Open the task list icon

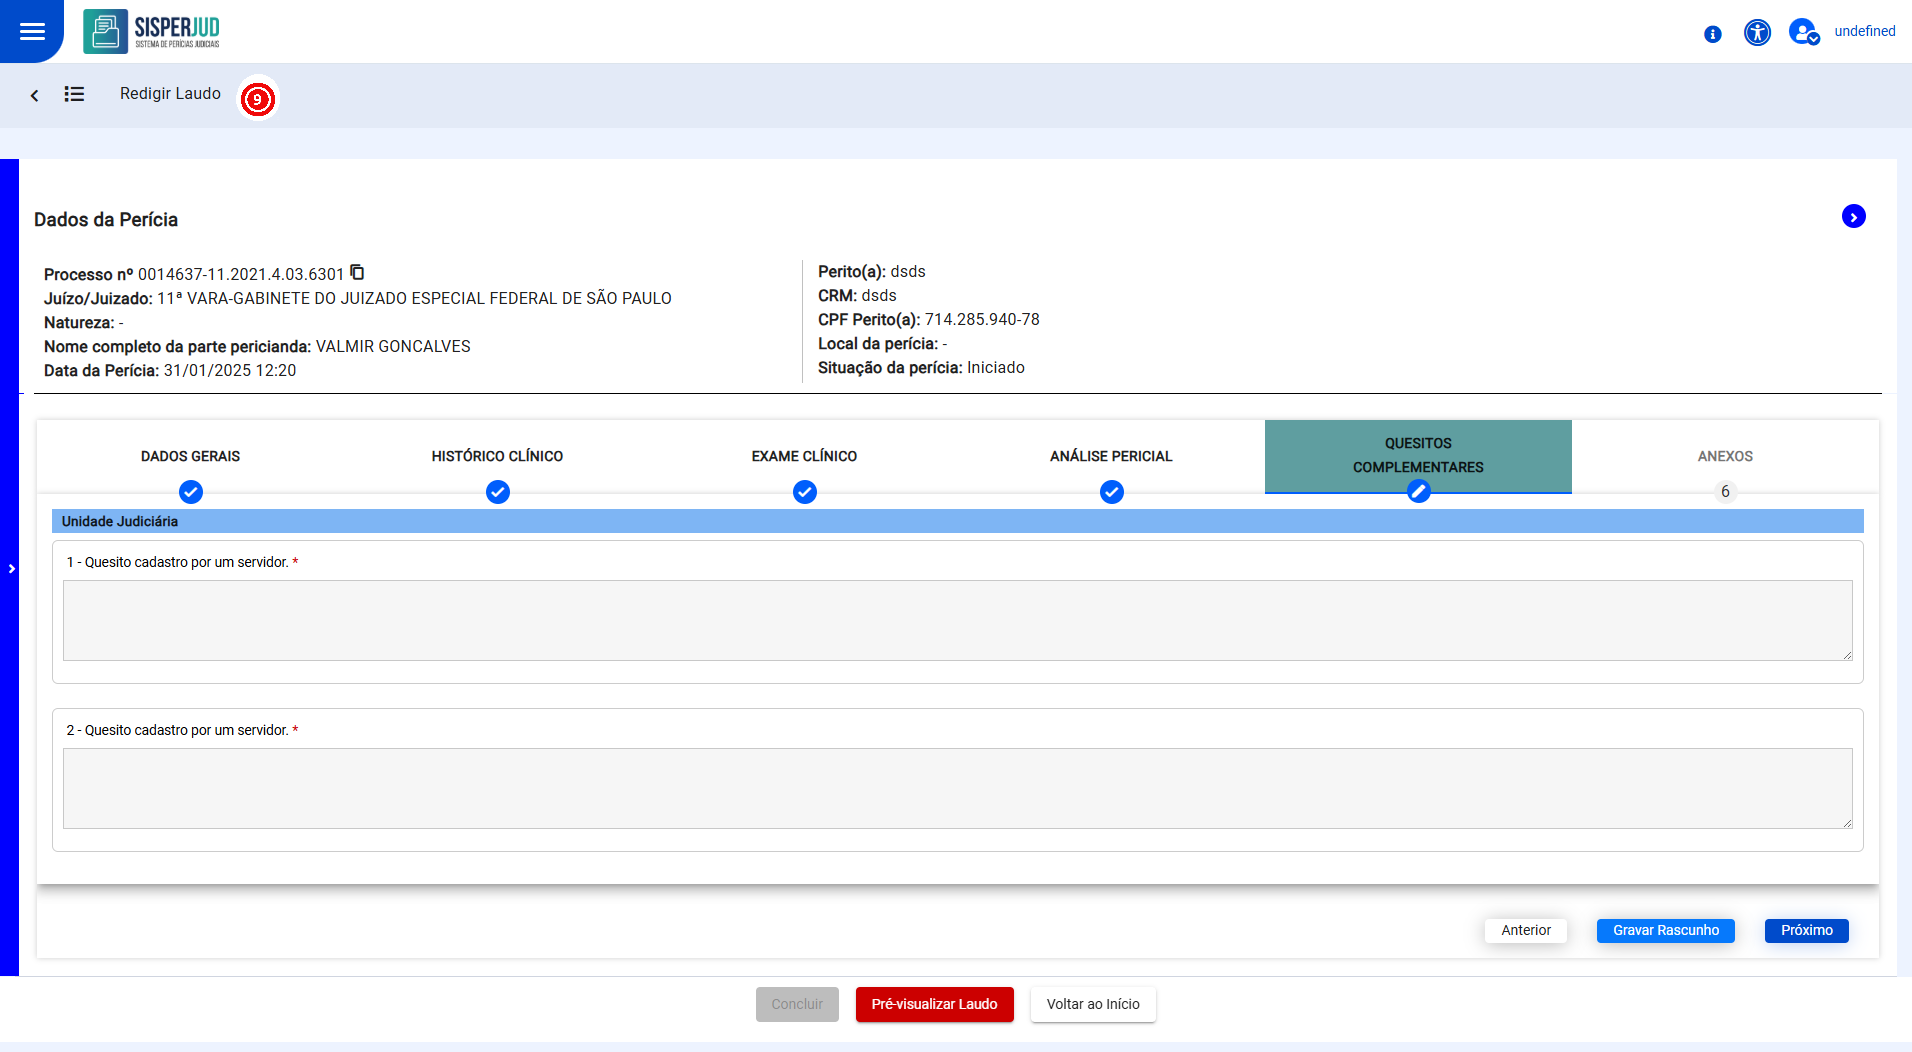click(x=74, y=94)
